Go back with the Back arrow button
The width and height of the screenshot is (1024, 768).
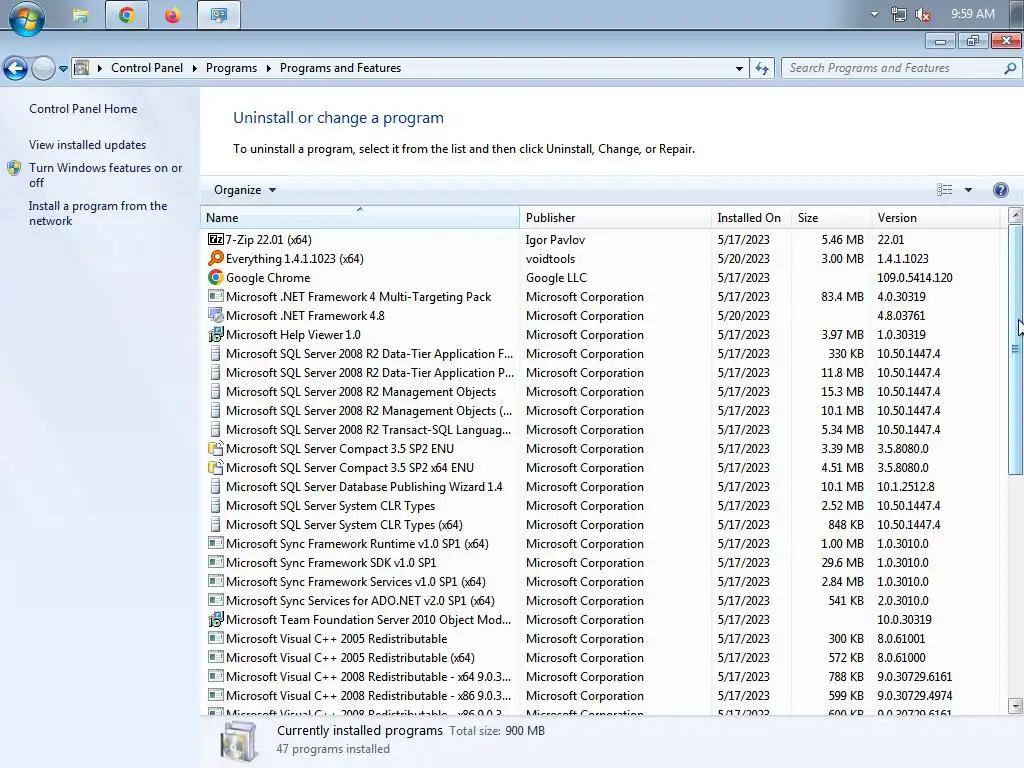(x=16, y=68)
